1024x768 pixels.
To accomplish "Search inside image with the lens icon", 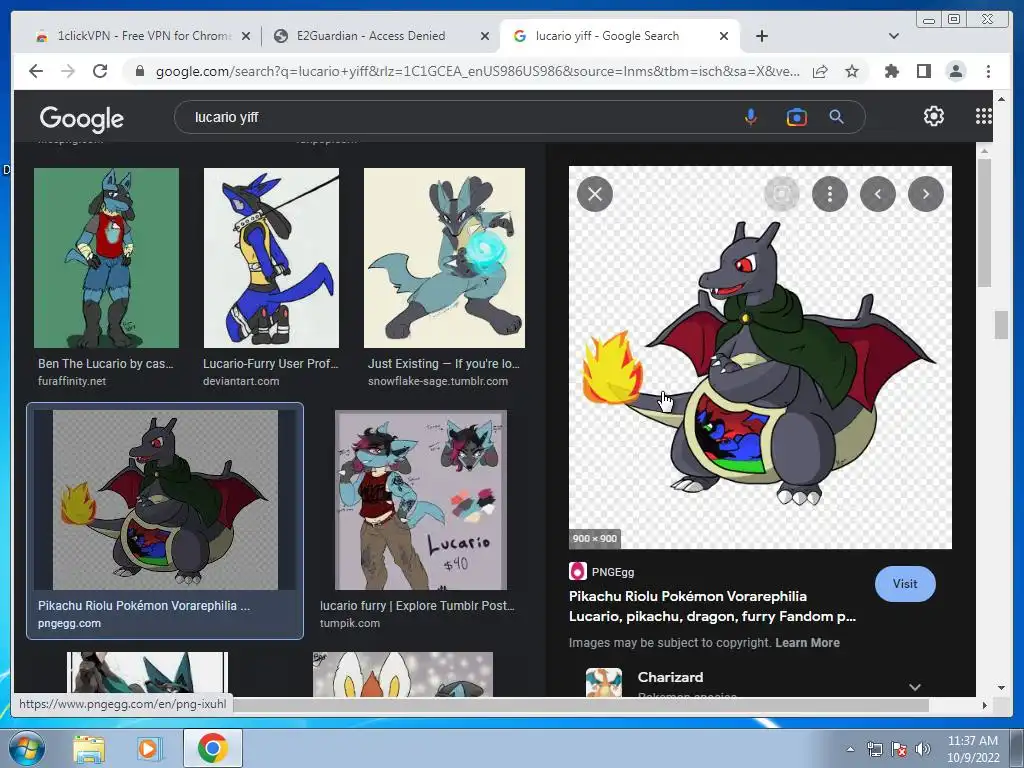I will pyautogui.click(x=782, y=194).
